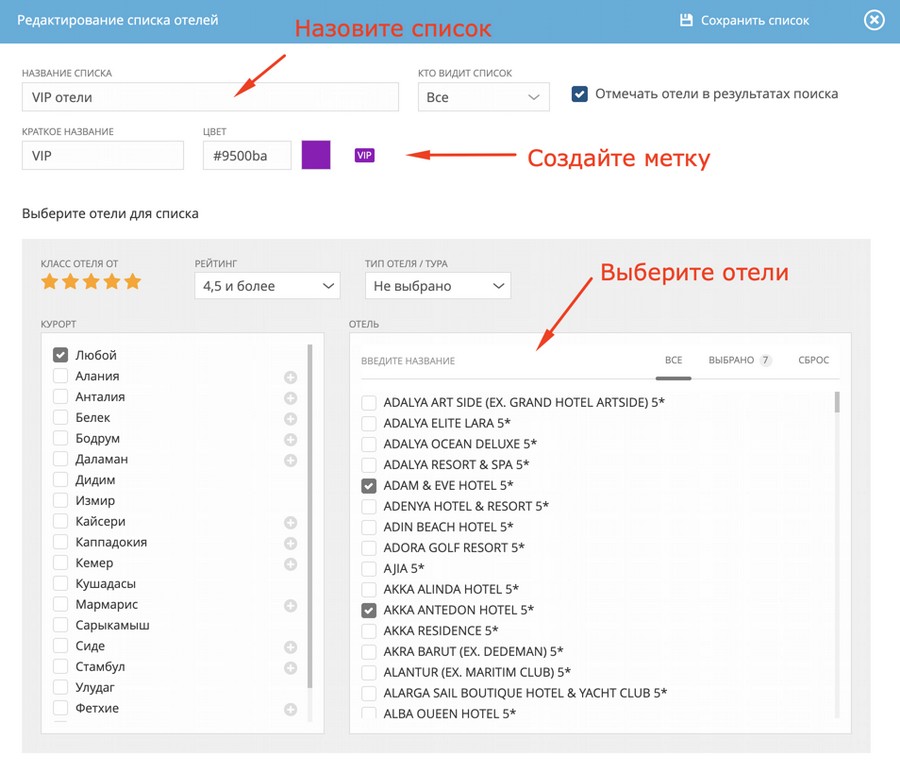Check ADORA GOLF RESORT 5* checkbox

[368, 548]
